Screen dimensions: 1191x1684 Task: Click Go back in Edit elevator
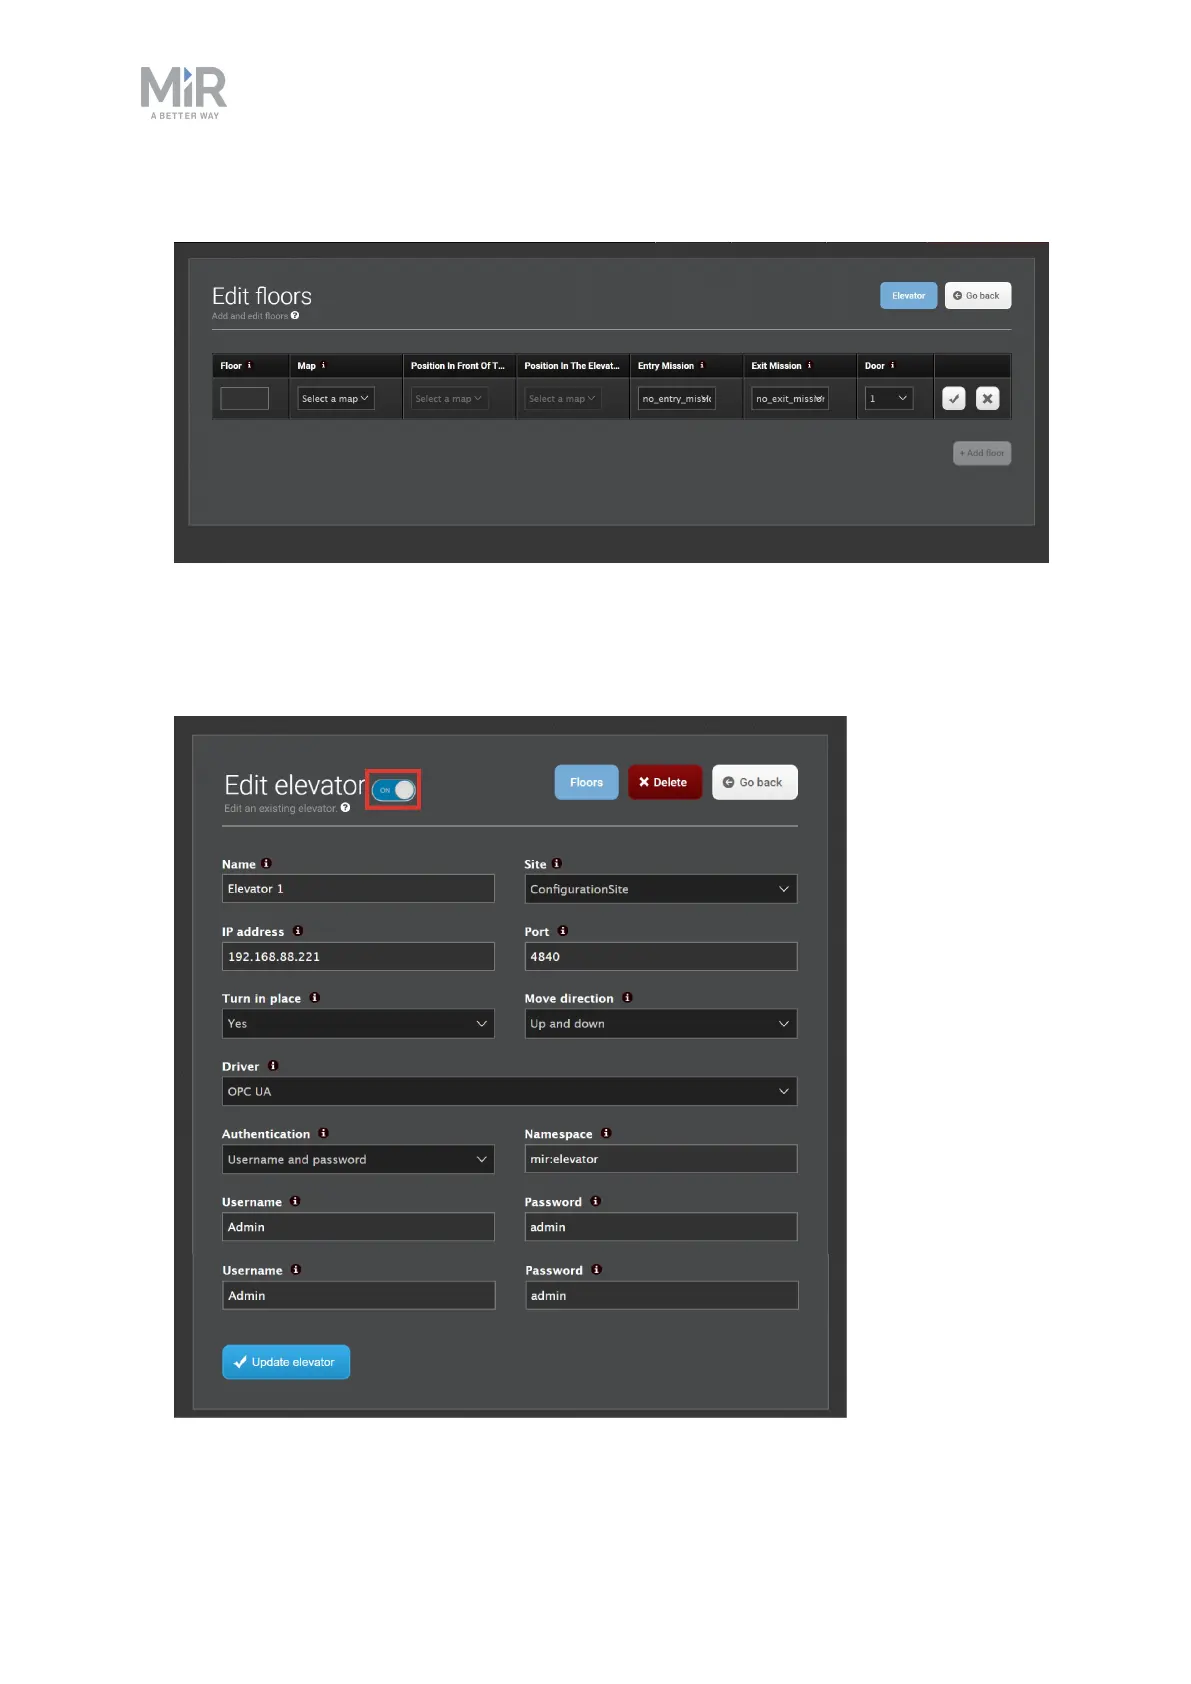[x=755, y=782]
